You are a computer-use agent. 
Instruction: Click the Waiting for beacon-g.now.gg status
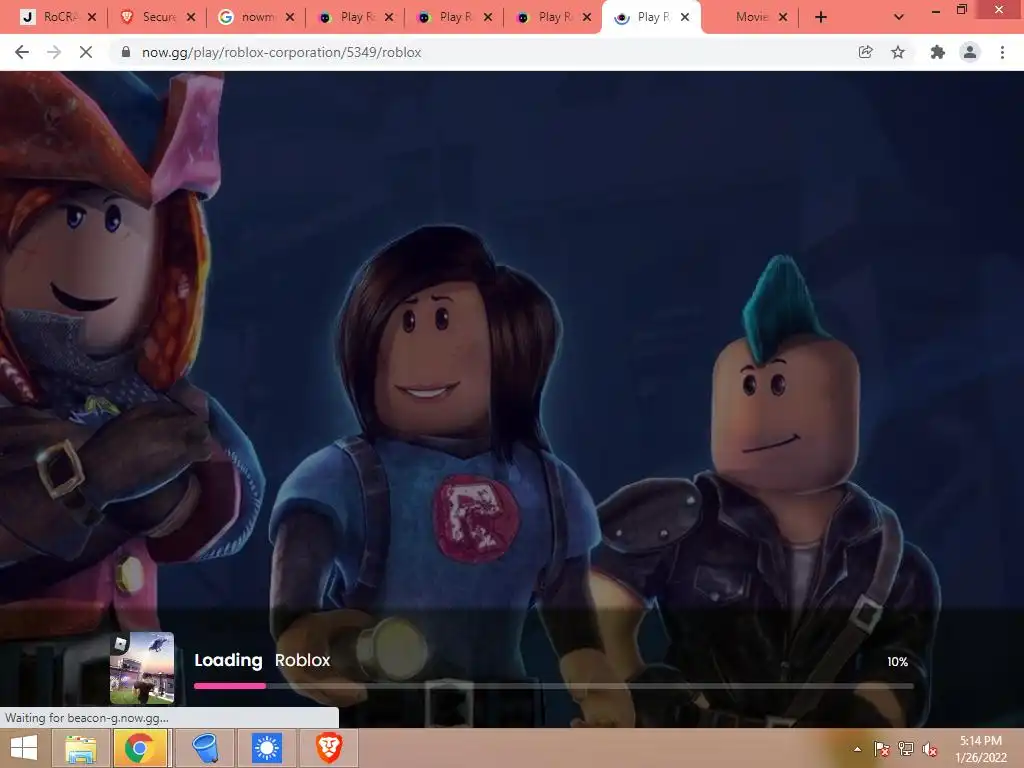[87, 718]
